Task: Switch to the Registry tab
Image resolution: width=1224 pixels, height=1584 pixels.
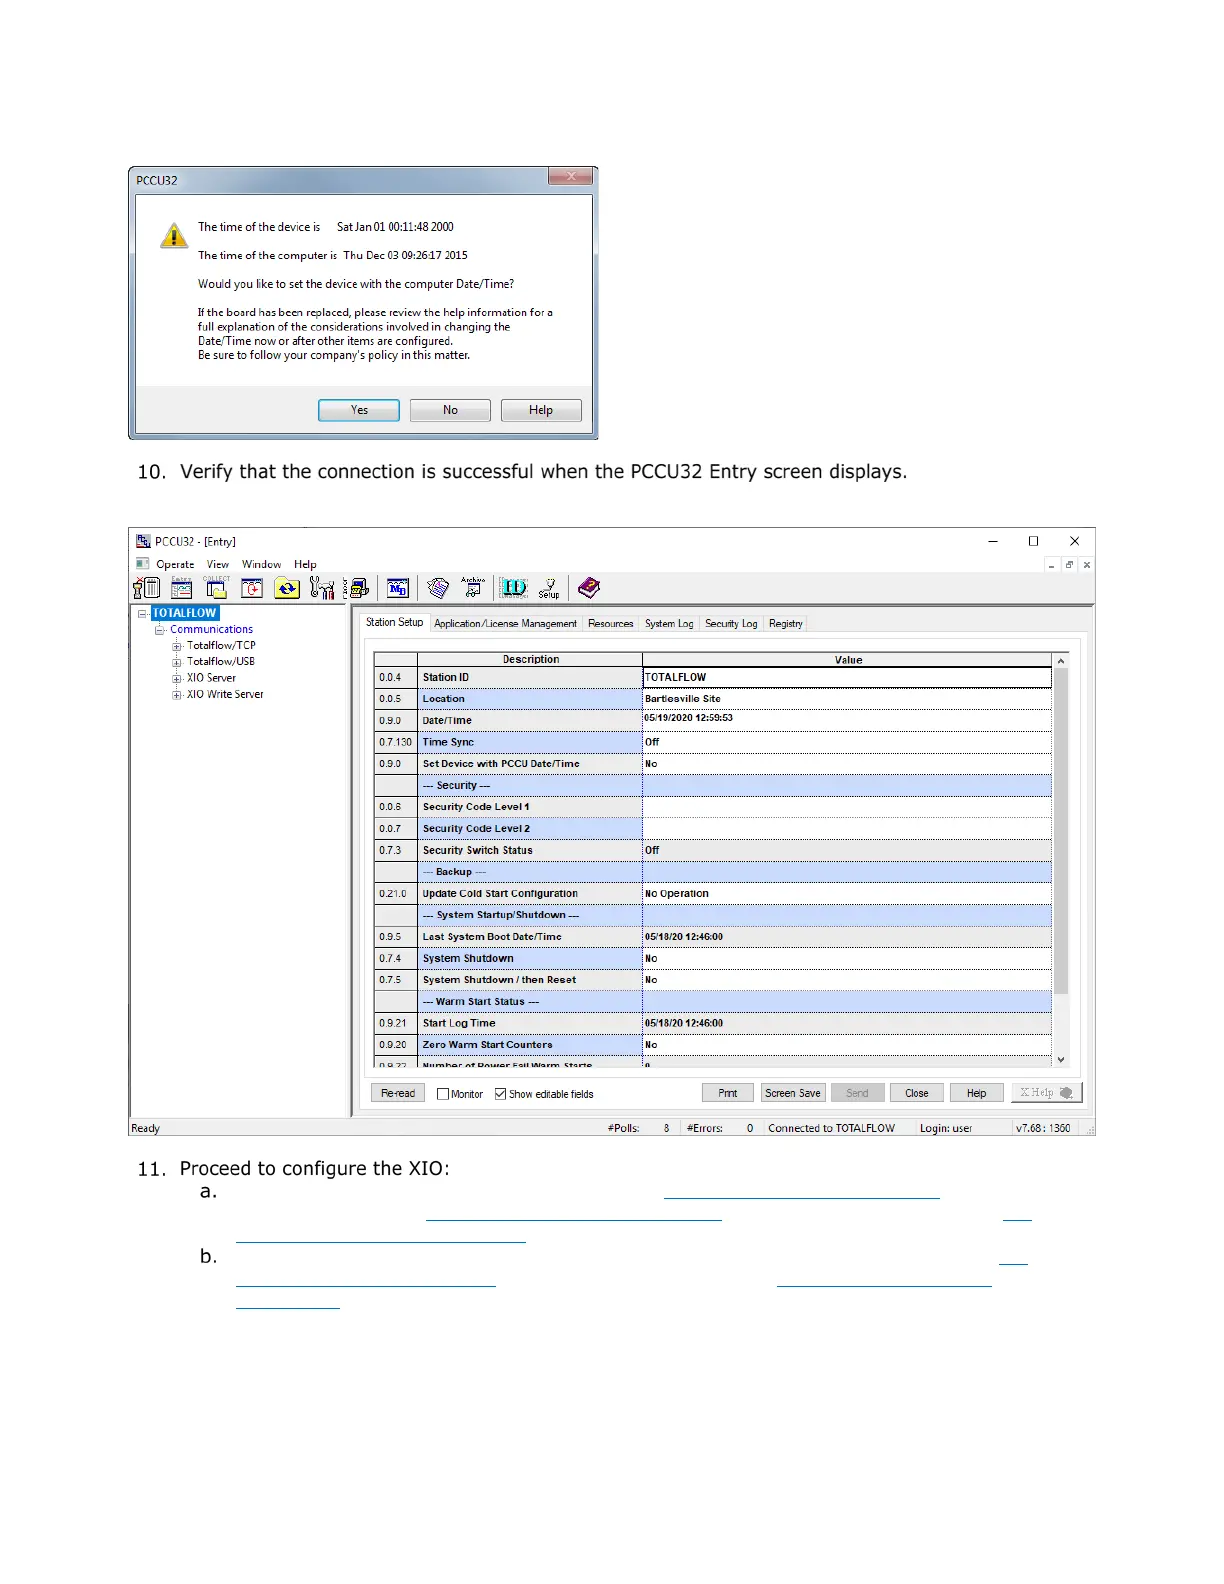Action: 786,624
